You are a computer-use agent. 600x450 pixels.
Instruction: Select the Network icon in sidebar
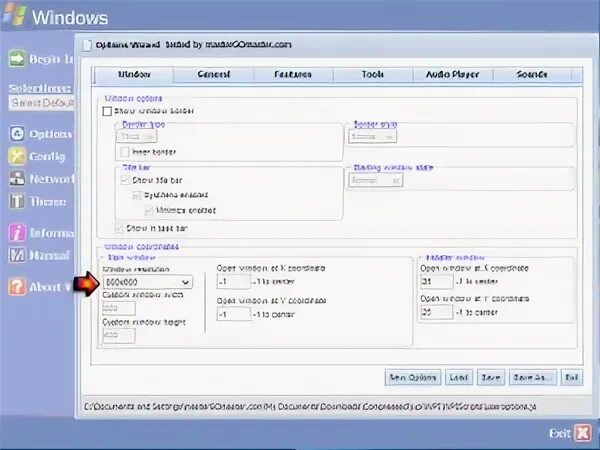point(17,179)
